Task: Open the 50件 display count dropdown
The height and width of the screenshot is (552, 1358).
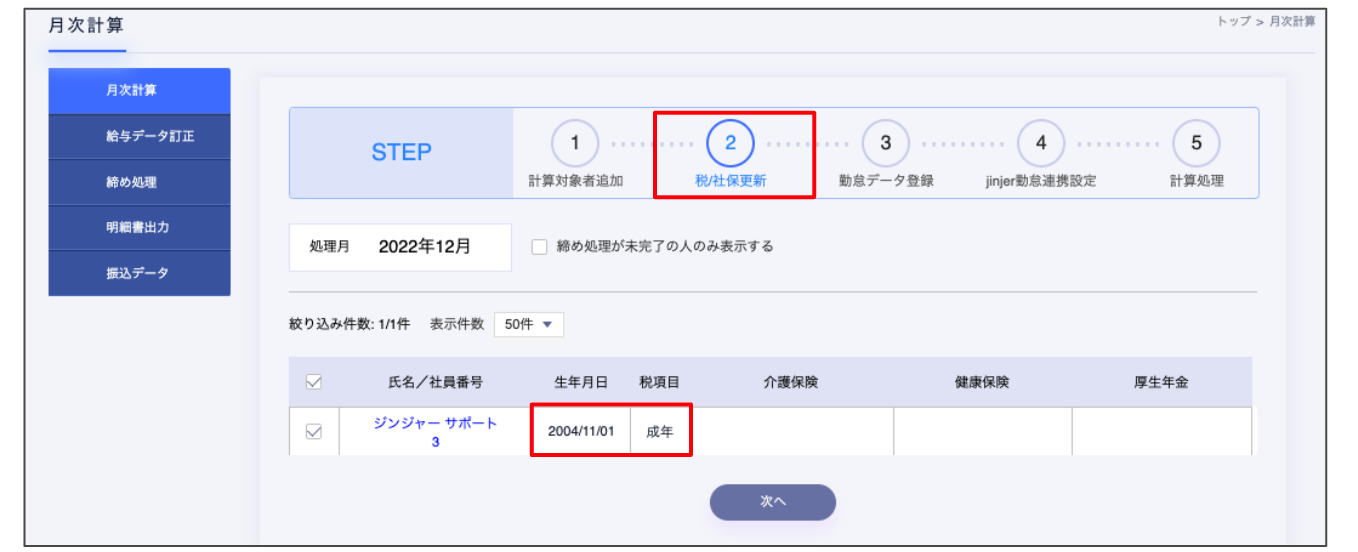Action: pos(529,325)
